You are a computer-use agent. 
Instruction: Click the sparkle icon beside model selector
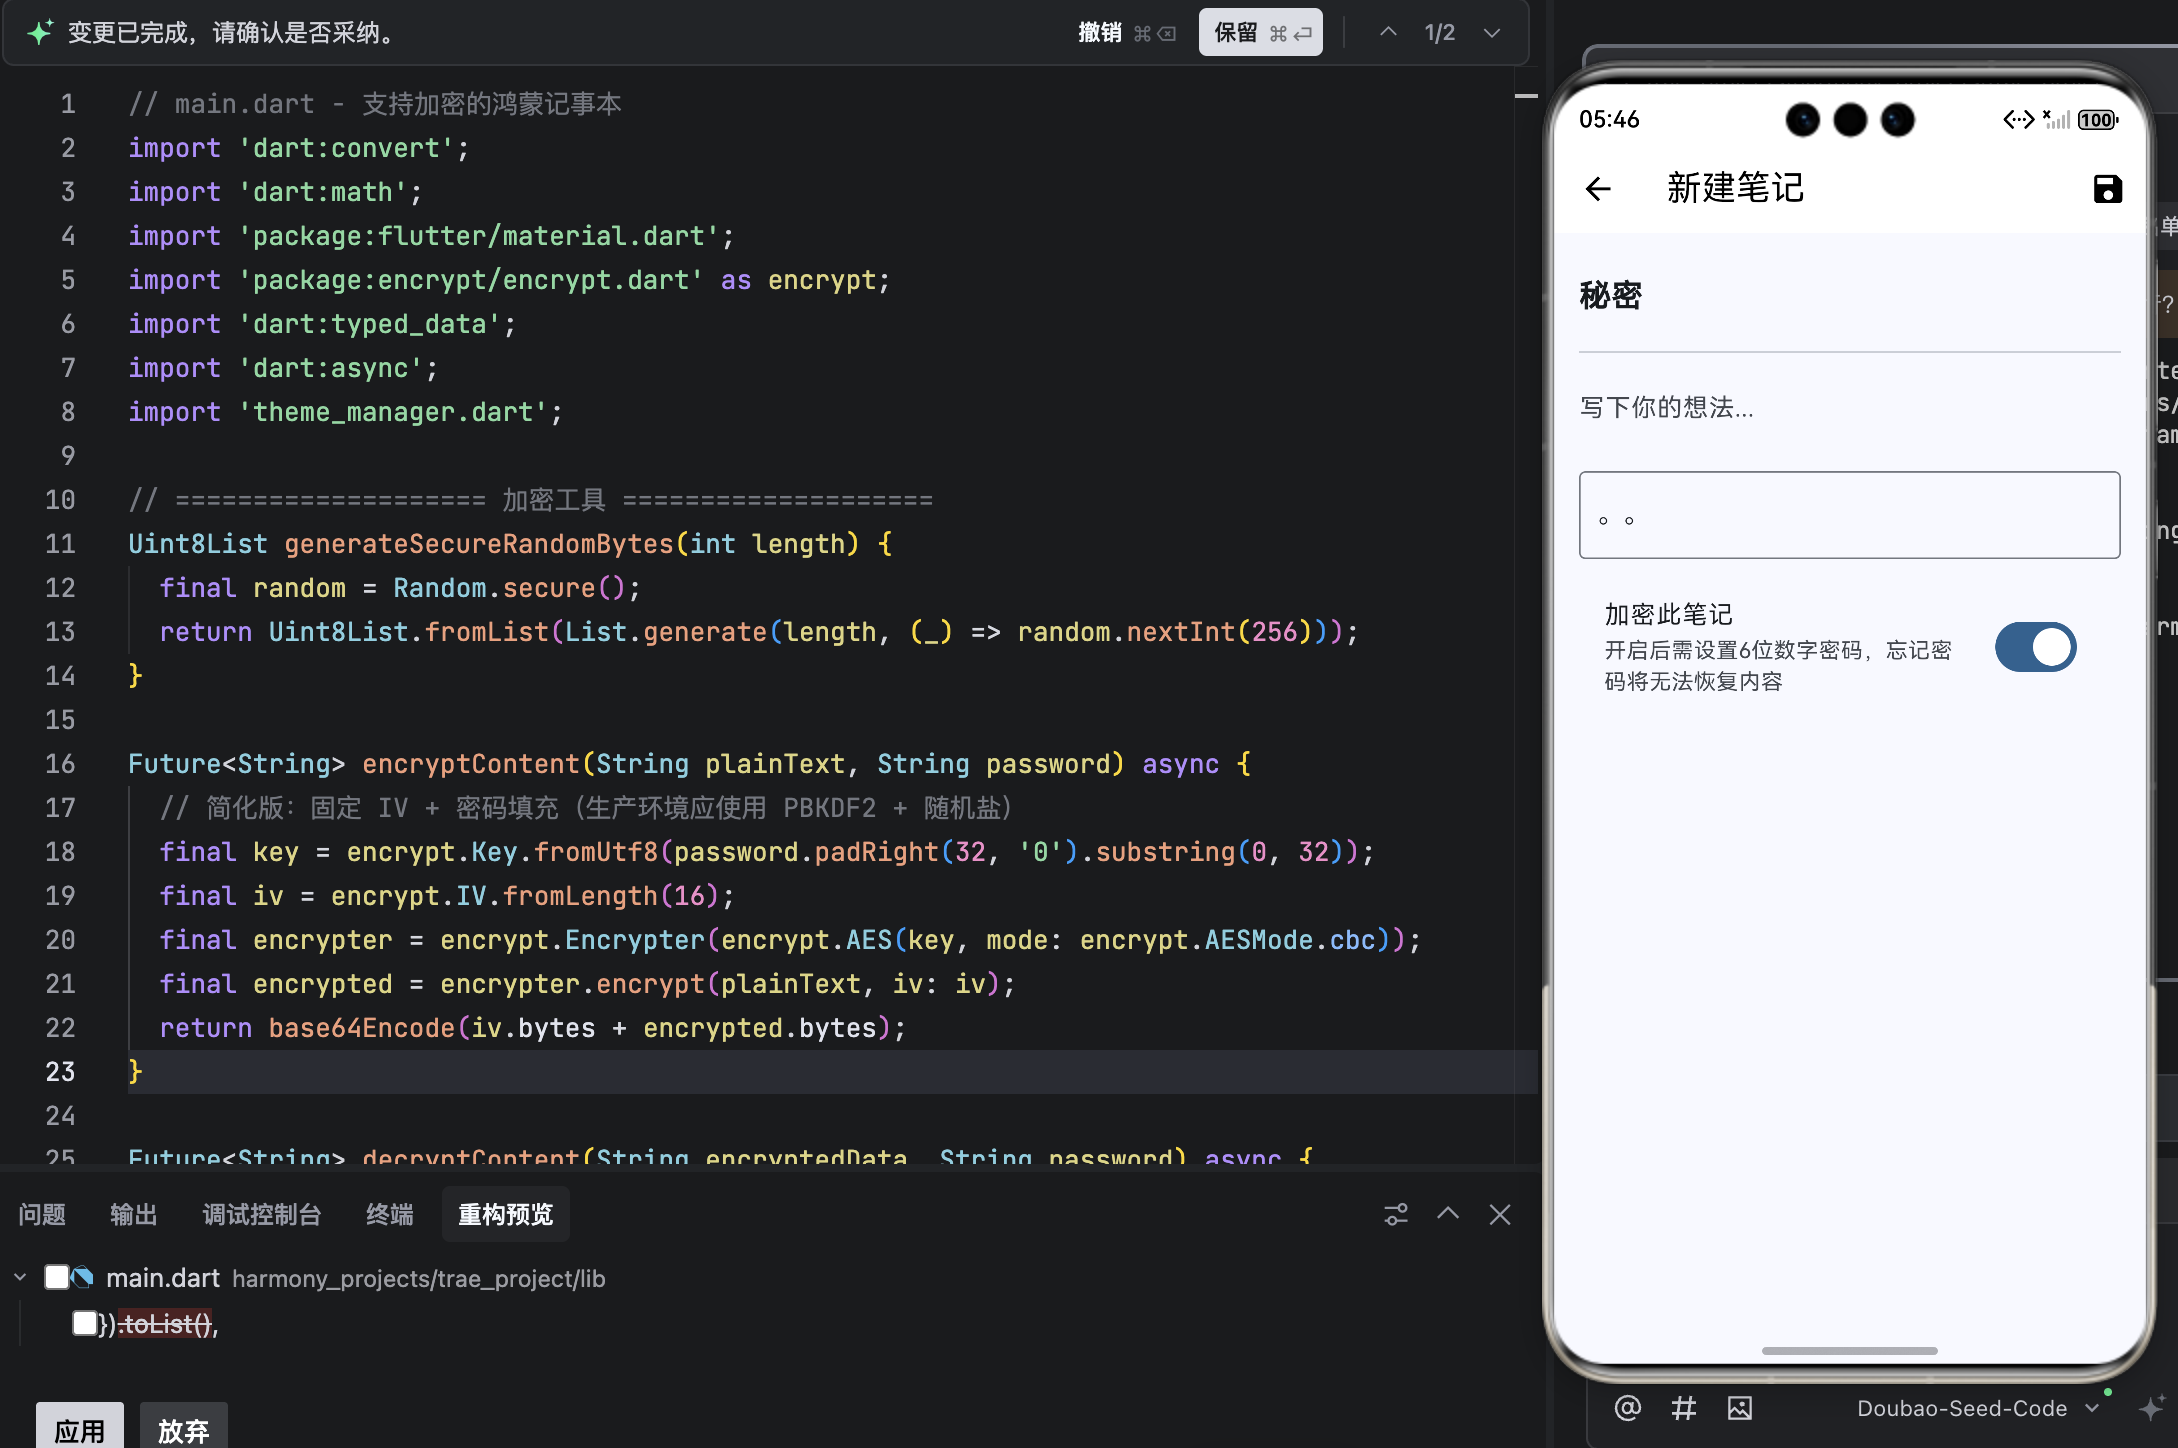point(2151,1408)
